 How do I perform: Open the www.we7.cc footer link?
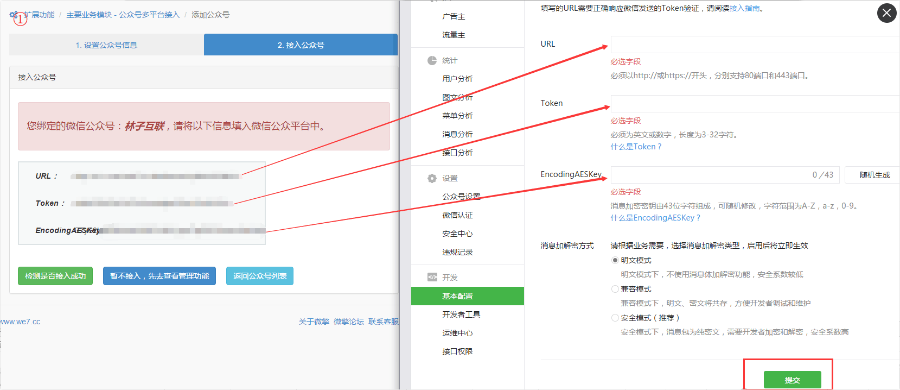click(20, 322)
